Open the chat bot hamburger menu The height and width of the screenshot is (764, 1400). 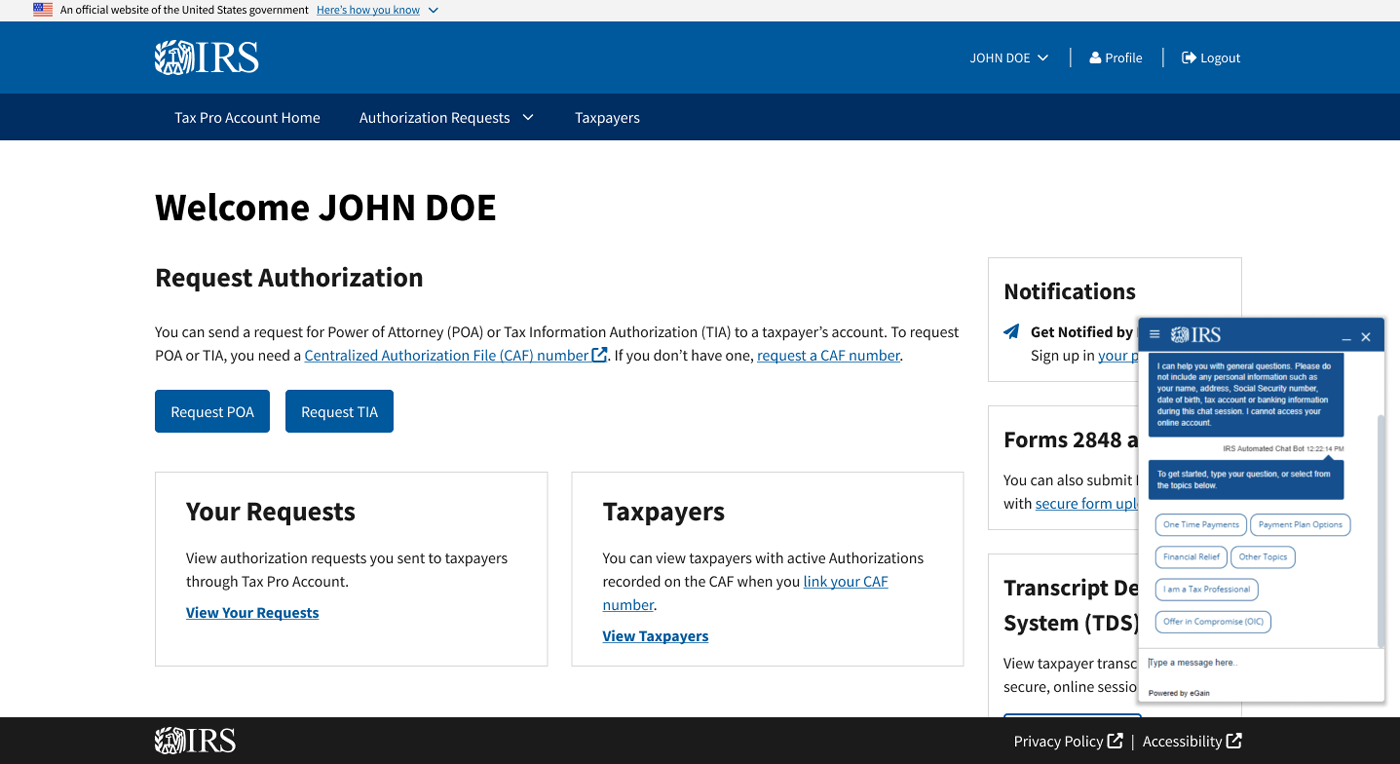(x=1155, y=335)
